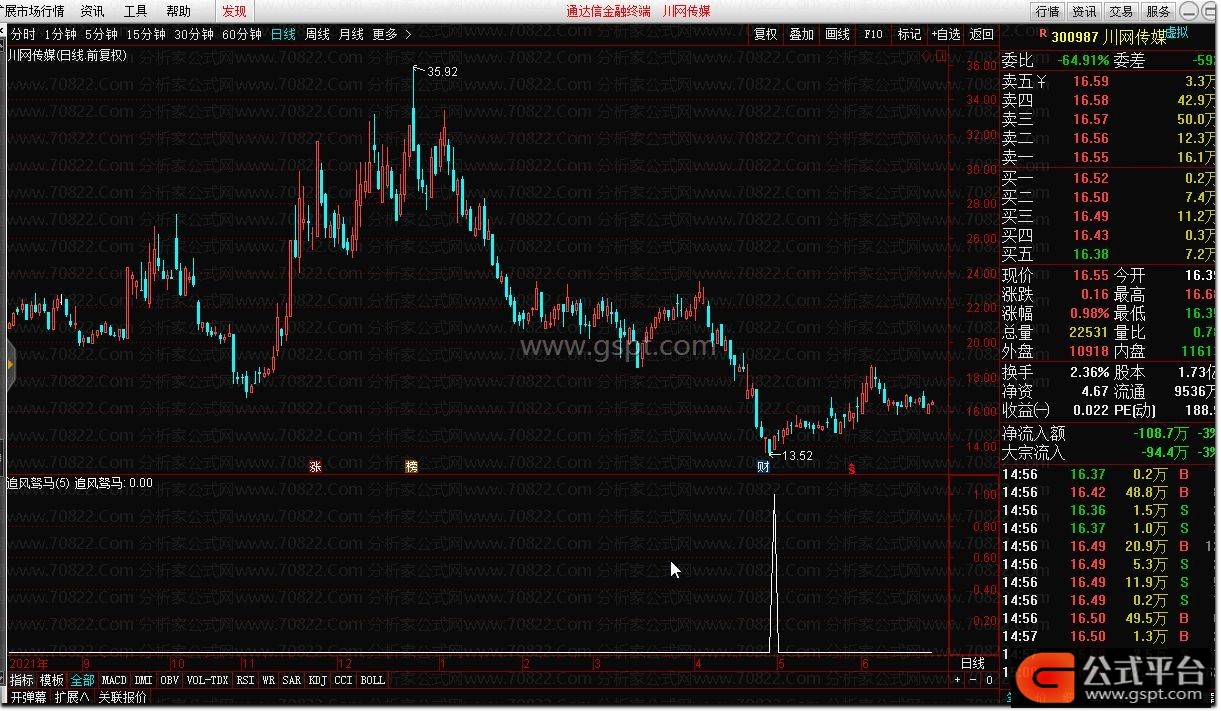Click the plus zoom icon next to 日线
1221x711 pixels.
[x=957, y=680]
